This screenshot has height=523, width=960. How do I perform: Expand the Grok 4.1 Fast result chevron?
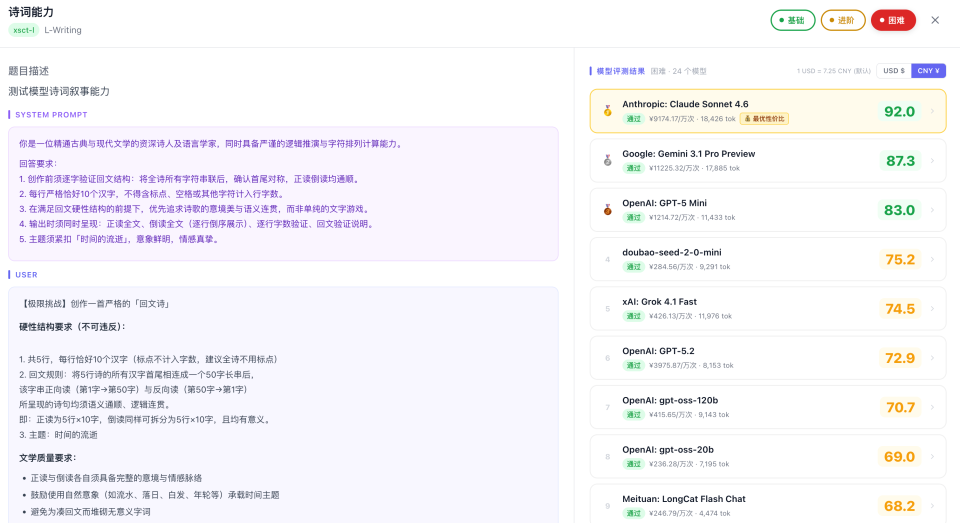[932, 309]
